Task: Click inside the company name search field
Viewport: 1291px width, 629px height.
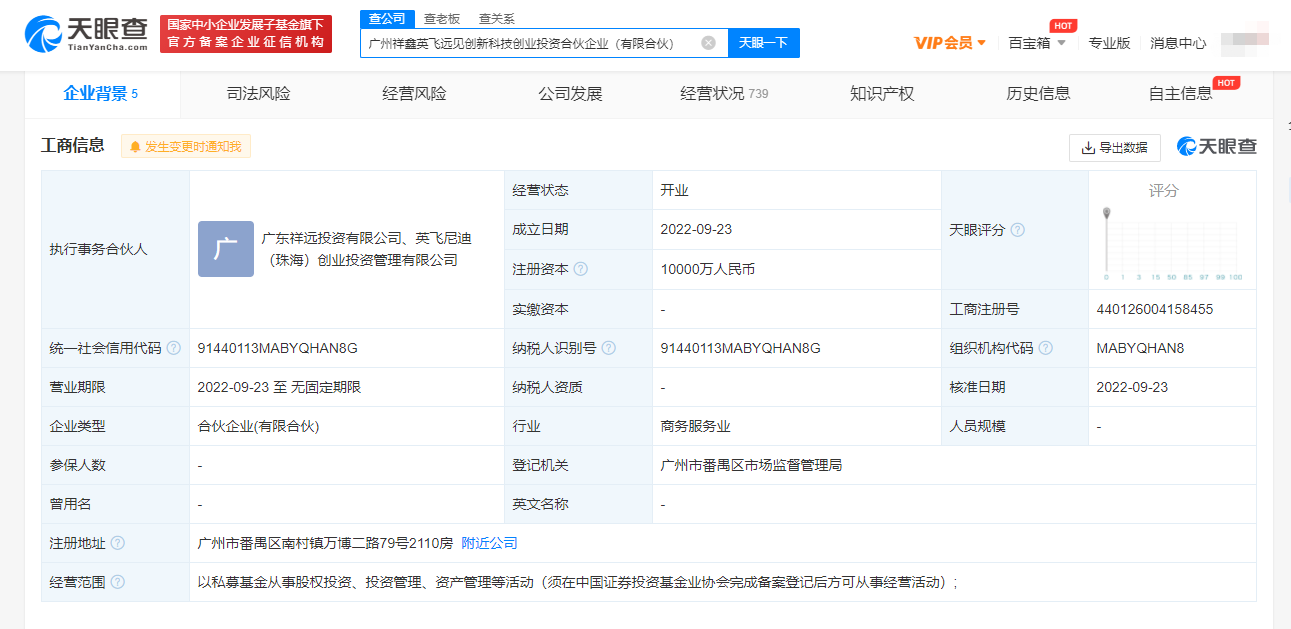Action: pyautogui.click(x=530, y=43)
